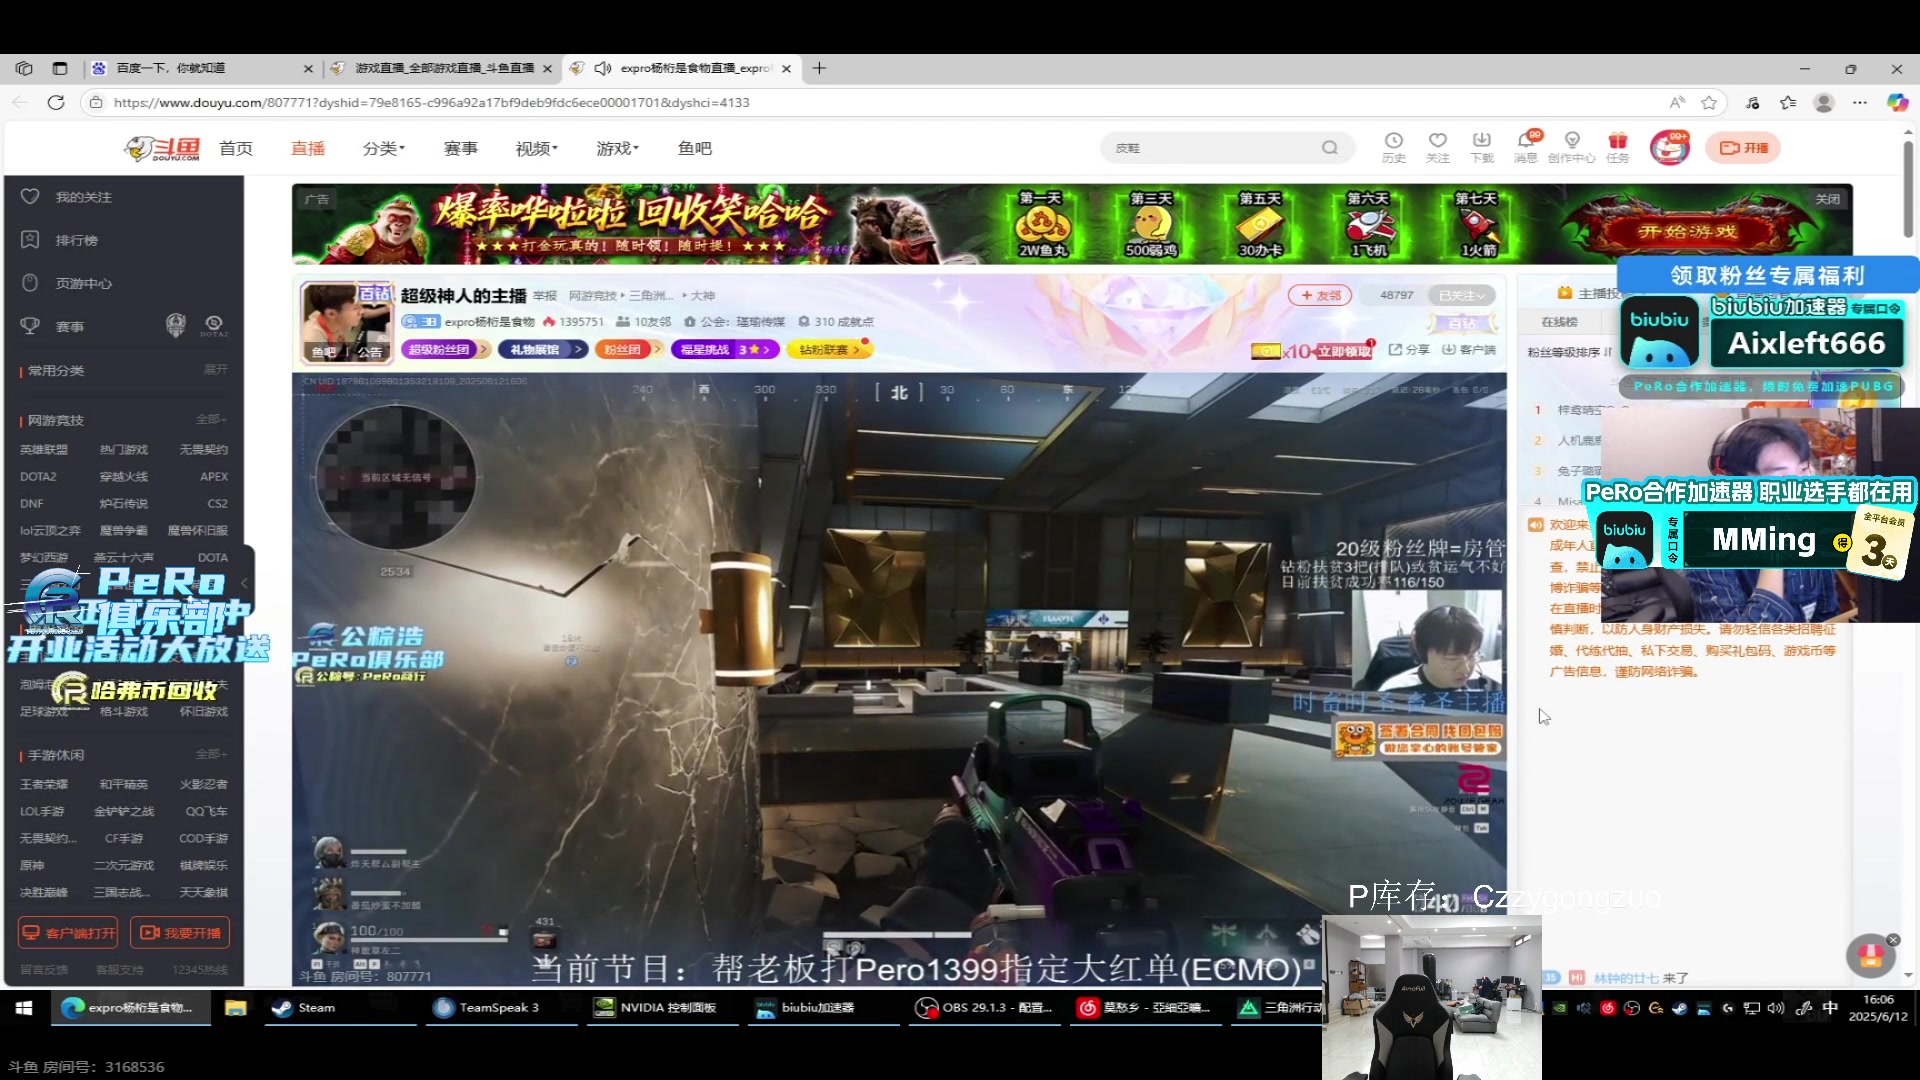Open OBS 29.1.3 from the taskbar

[x=985, y=1007]
